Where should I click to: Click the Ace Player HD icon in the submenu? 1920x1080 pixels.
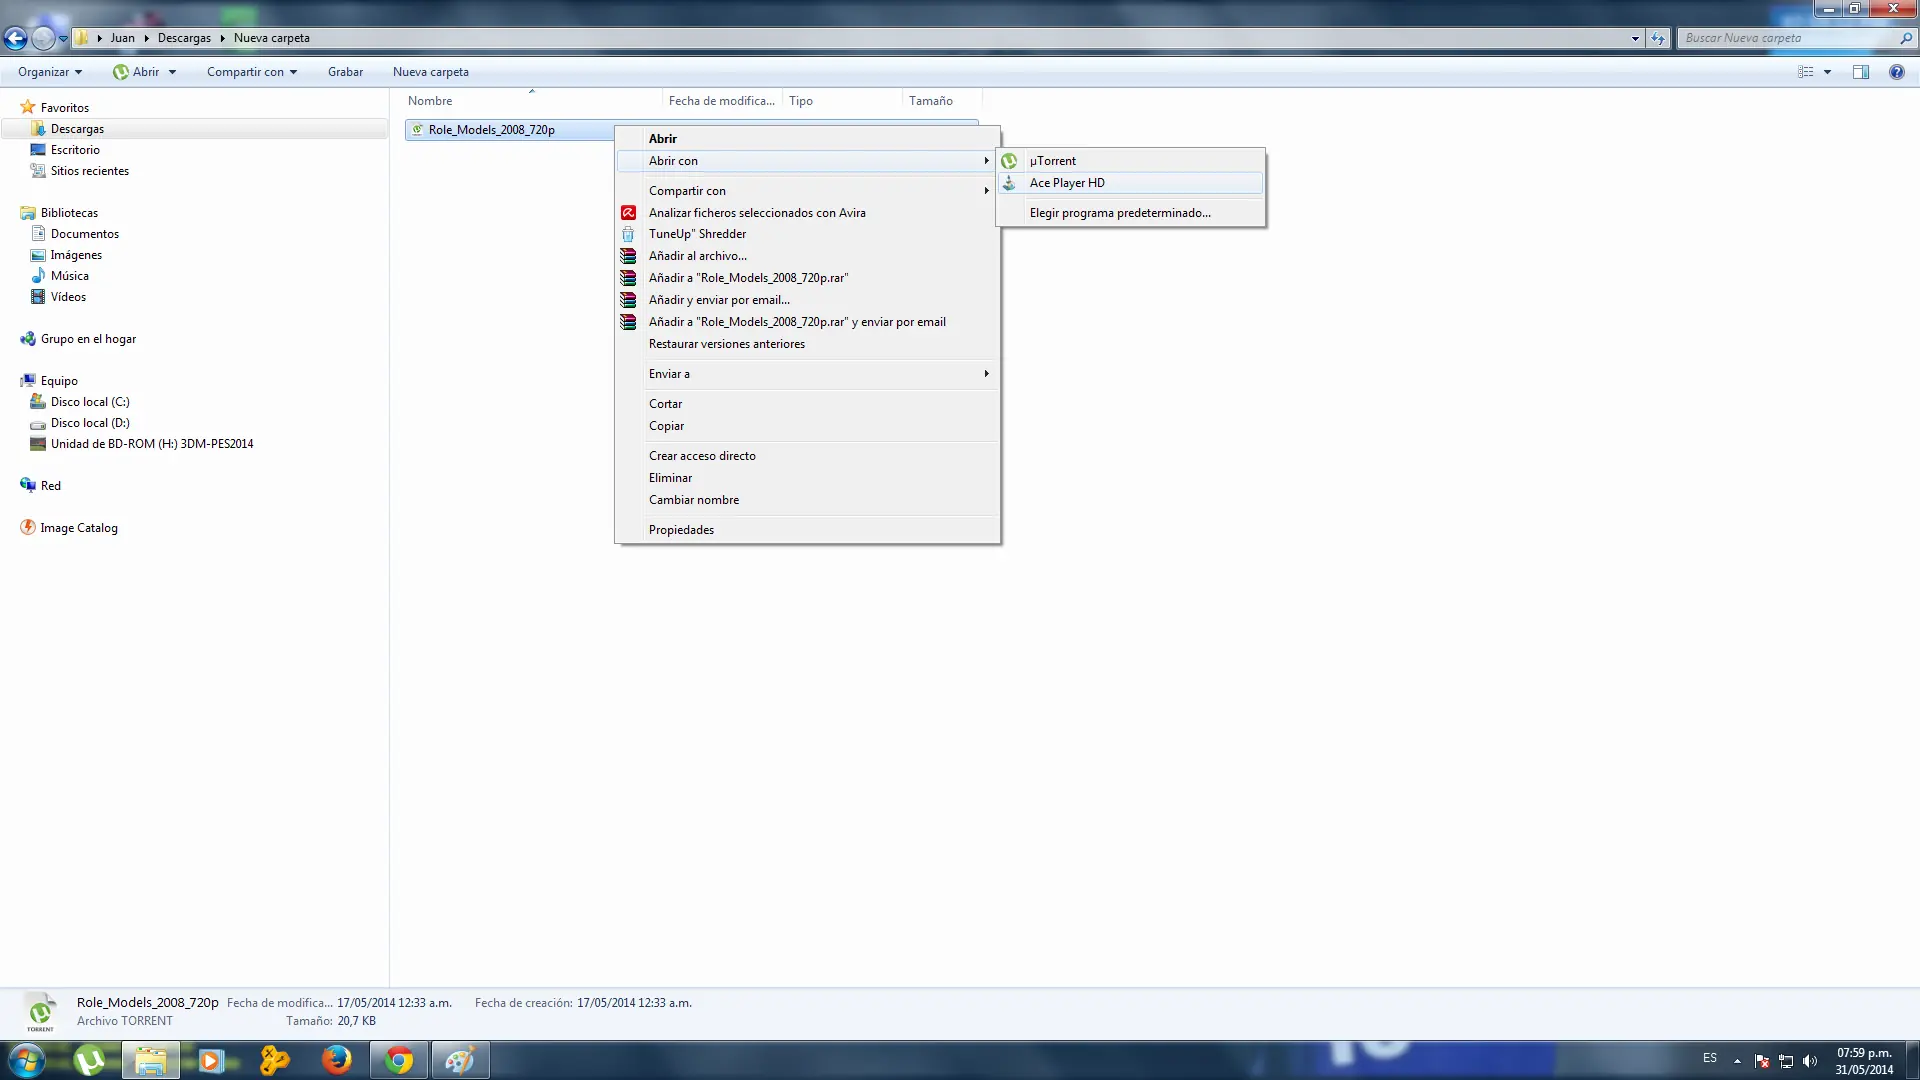[x=1010, y=183]
